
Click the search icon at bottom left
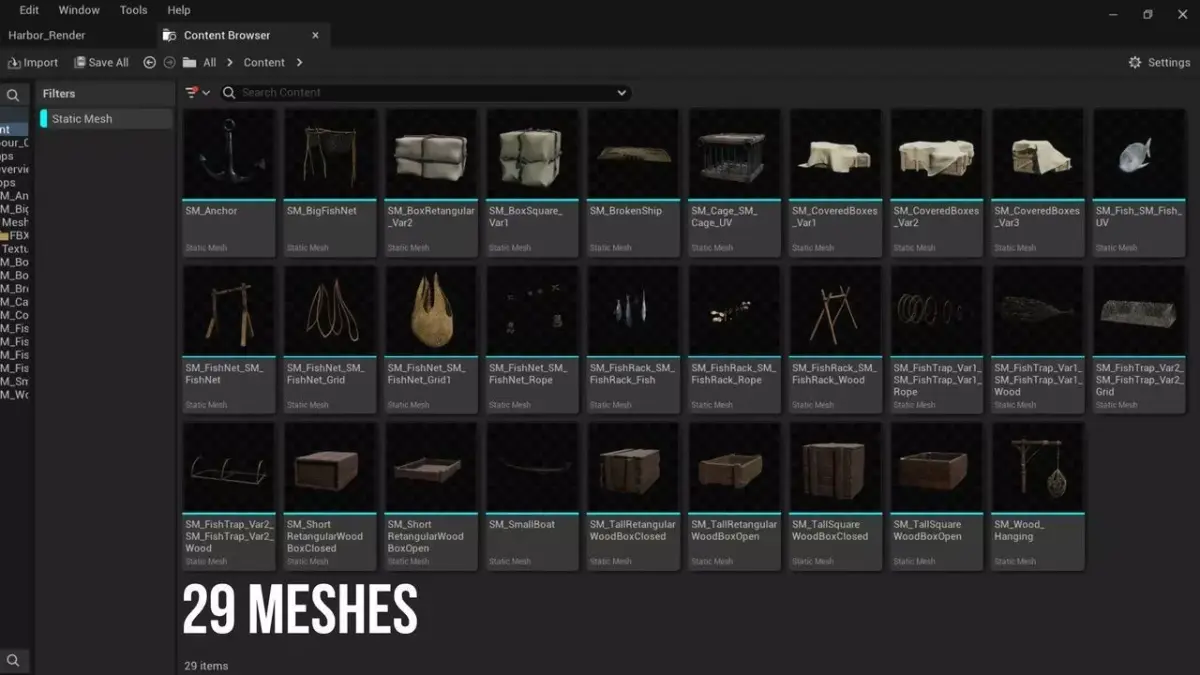coord(13,660)
